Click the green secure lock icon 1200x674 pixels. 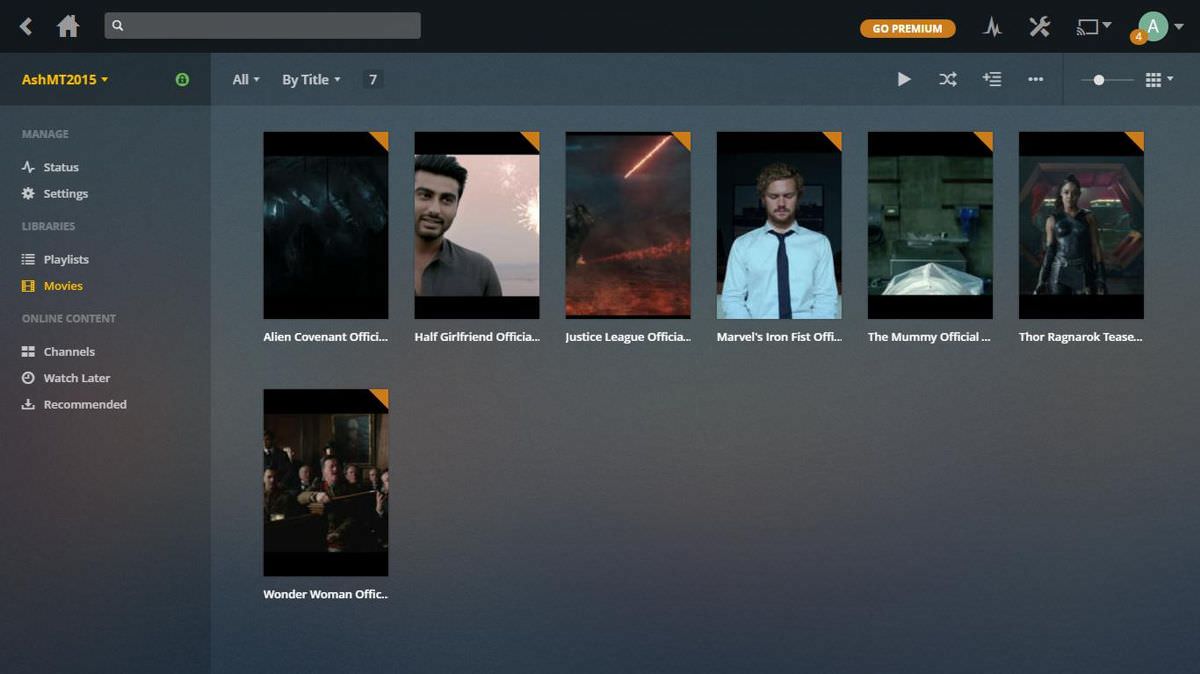pos(182,79)
